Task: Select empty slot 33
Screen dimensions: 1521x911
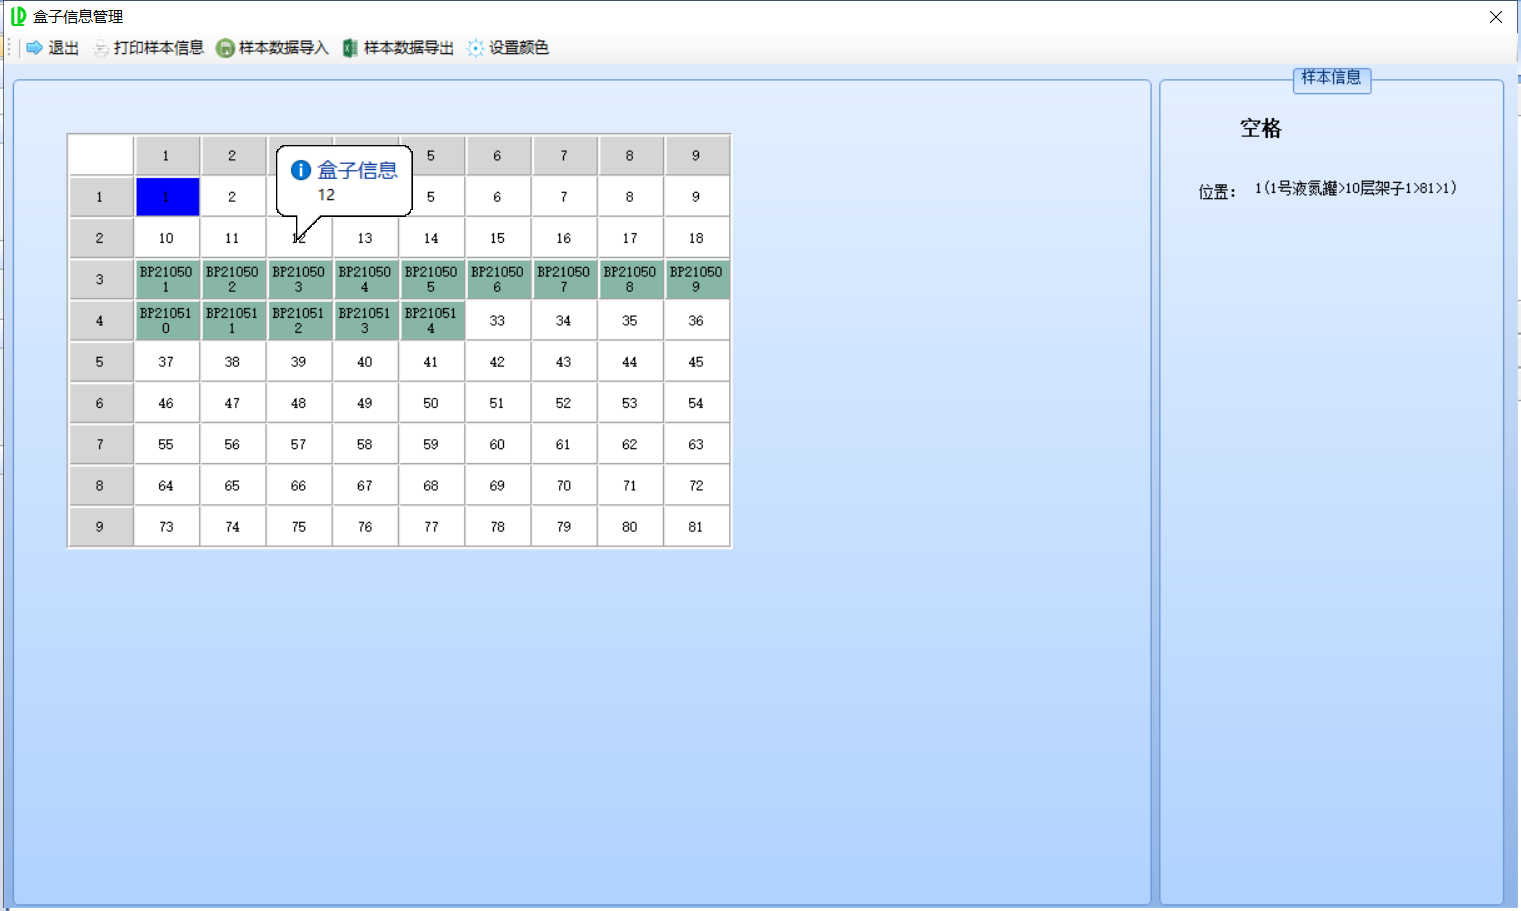Action: tap(498, 321)
